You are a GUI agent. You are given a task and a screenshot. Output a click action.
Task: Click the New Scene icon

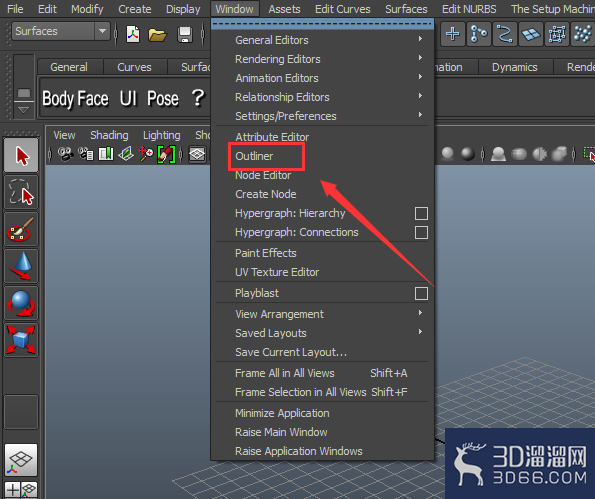point(133,34)
